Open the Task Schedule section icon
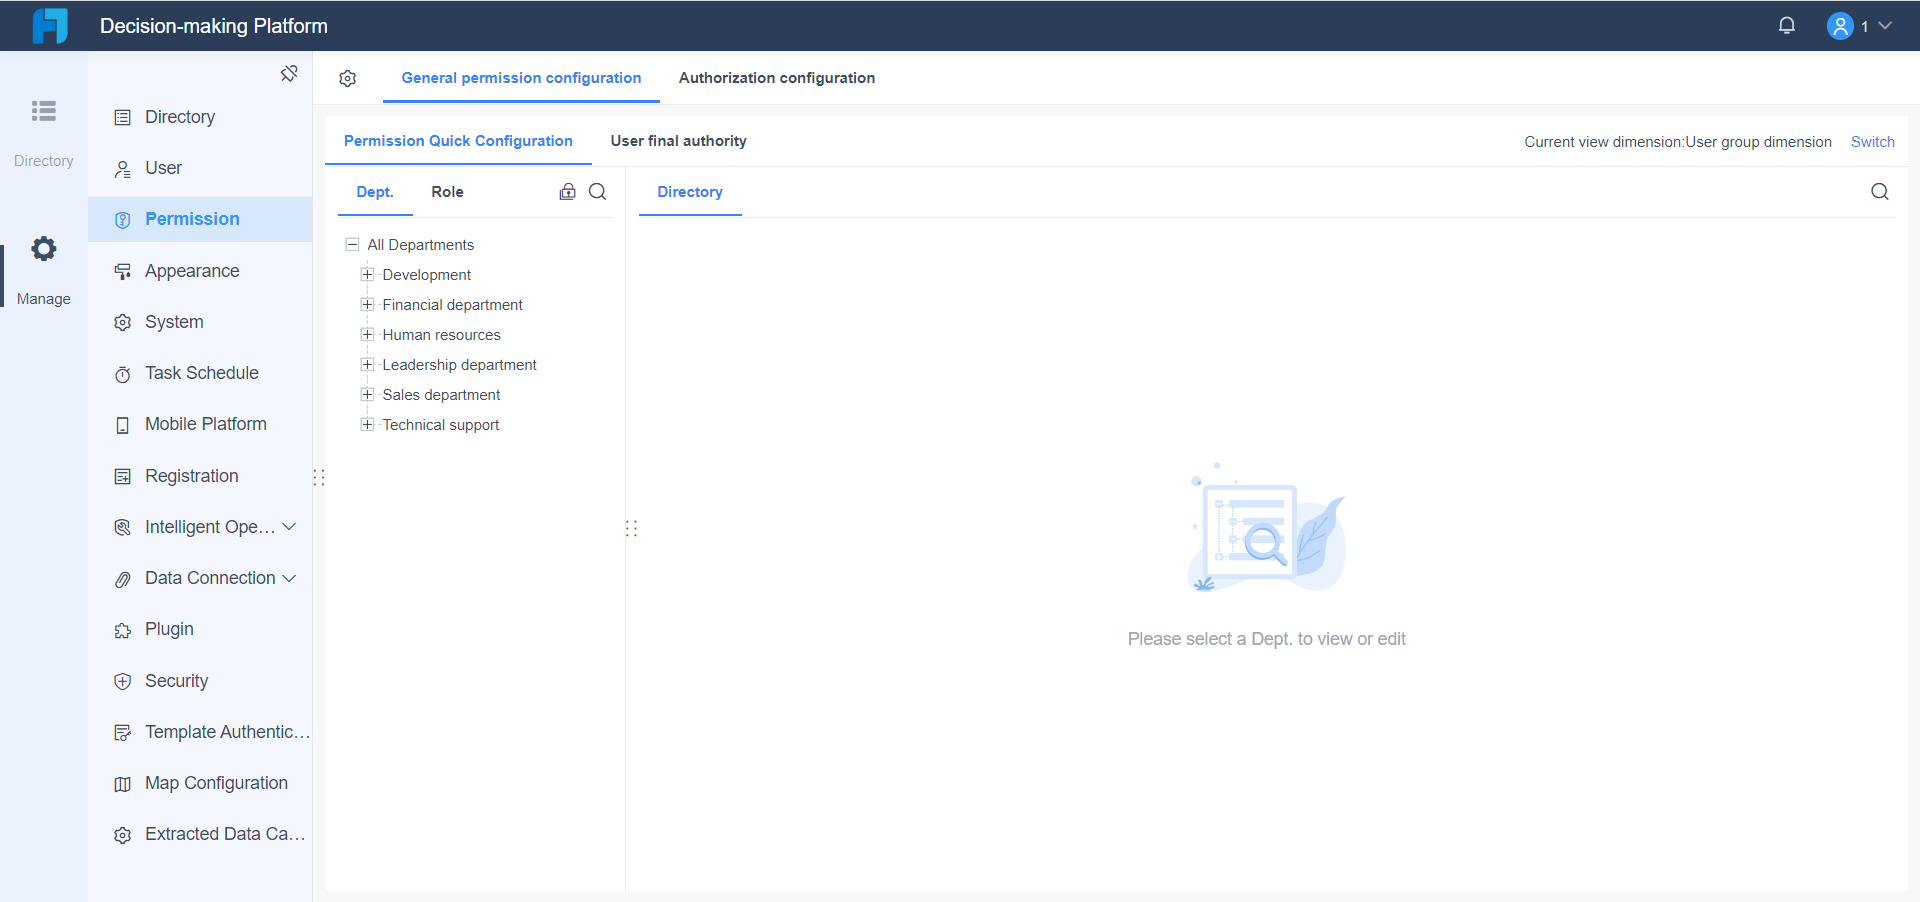Viewport: 1920px width, 902px height. pos(121,372)
